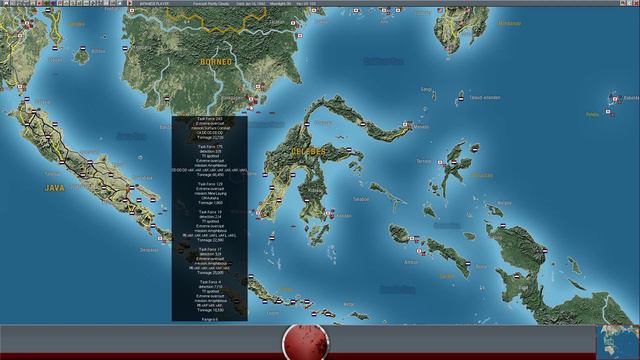
Task: Click 'Task Force 17' in the tooltip
Action: pyautogui.click(x=210, y=249)
